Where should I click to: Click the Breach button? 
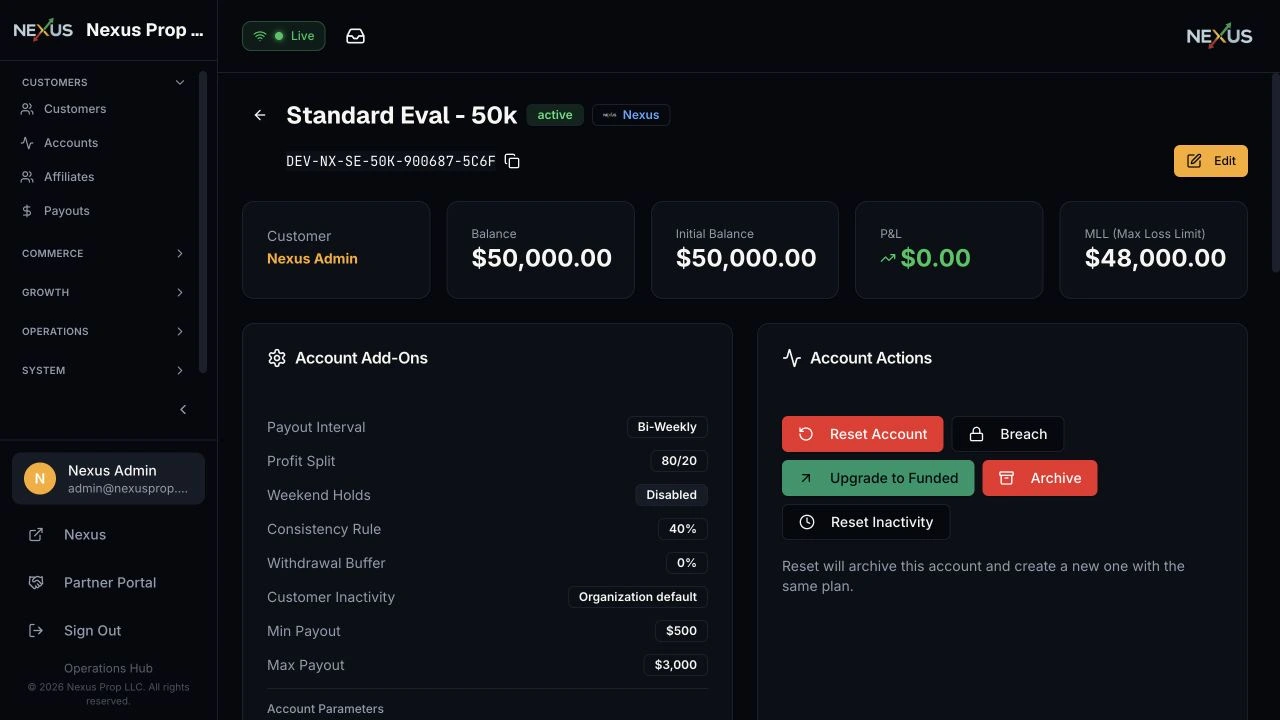tap(1008, 434)
